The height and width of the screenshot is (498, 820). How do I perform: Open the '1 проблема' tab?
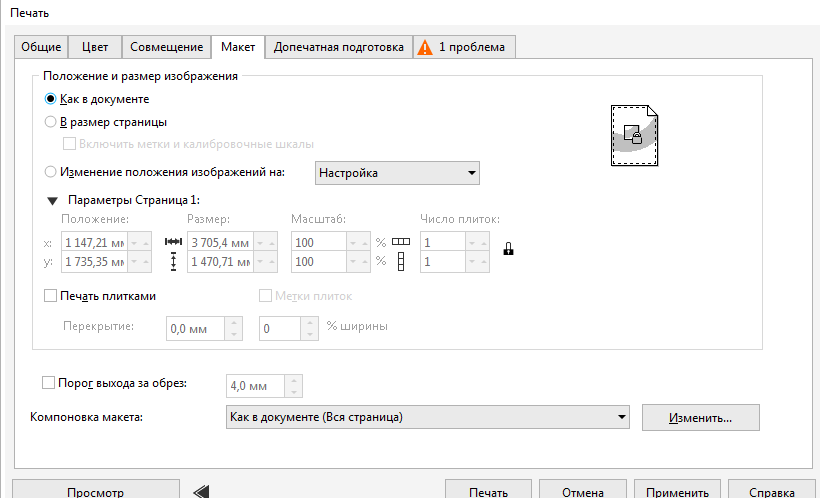click(x=464, y=47)
